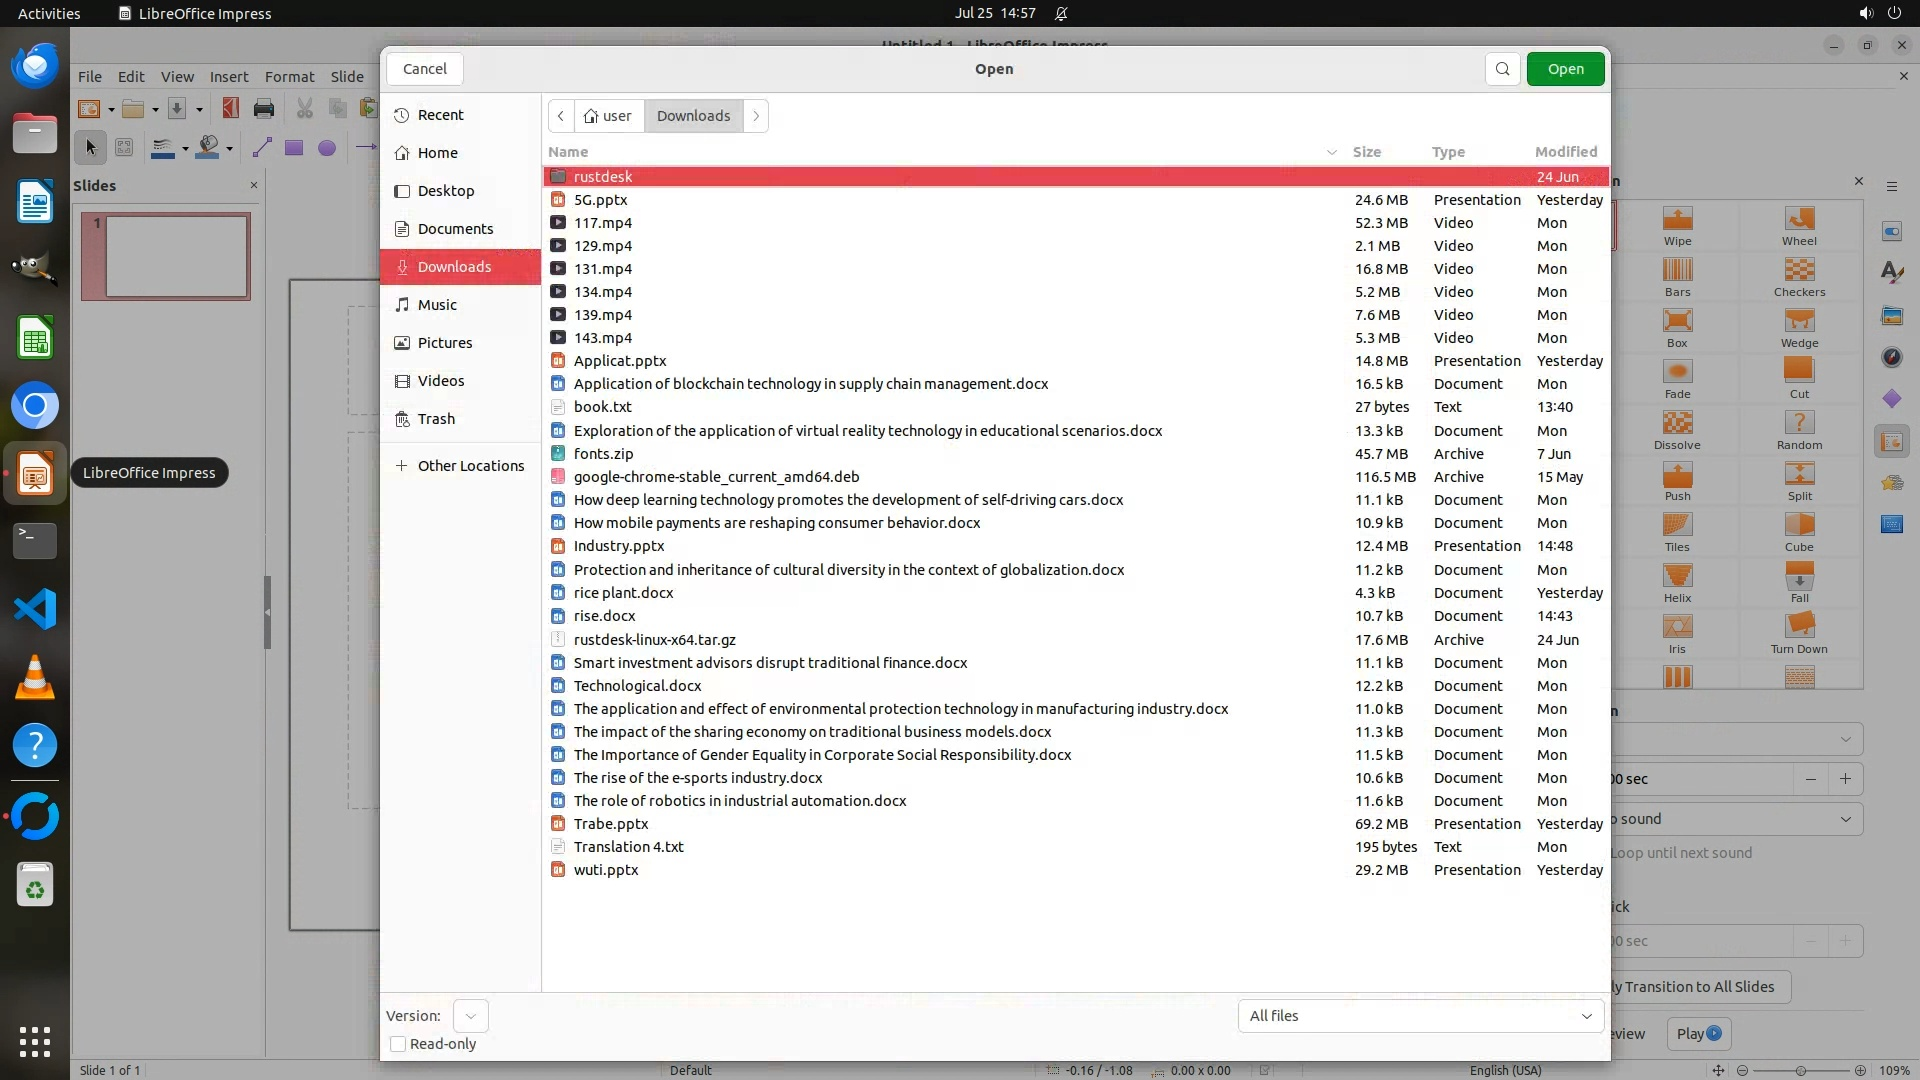Sort files by the Modified column header
The image size is (1920, 1080).
click(1566, 152)
